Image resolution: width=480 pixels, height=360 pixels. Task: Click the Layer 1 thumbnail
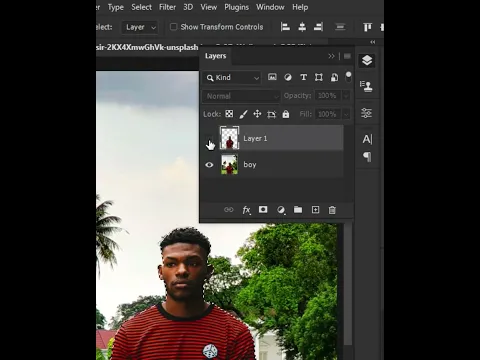229,138
